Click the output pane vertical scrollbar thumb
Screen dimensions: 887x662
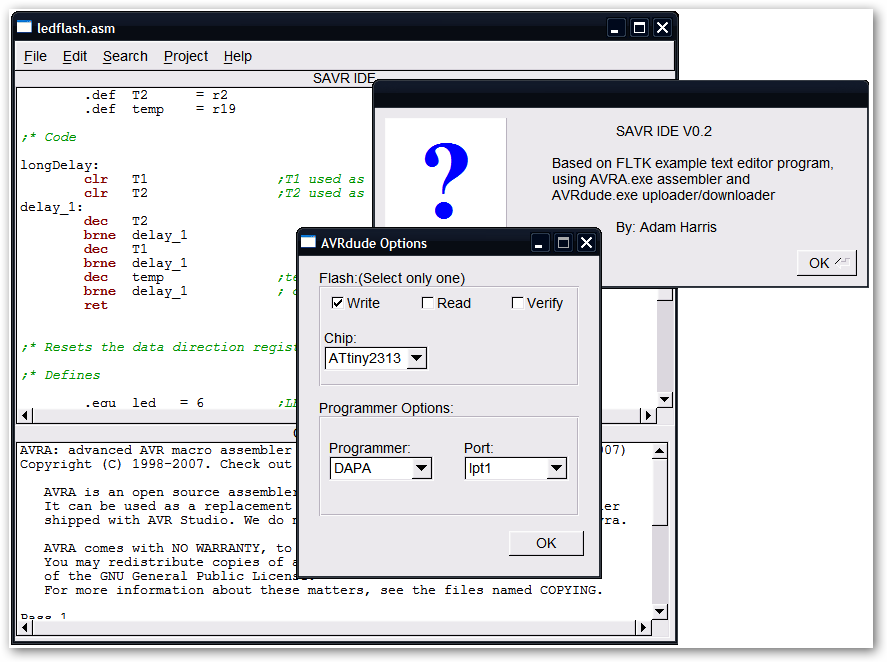click(660, 492)
